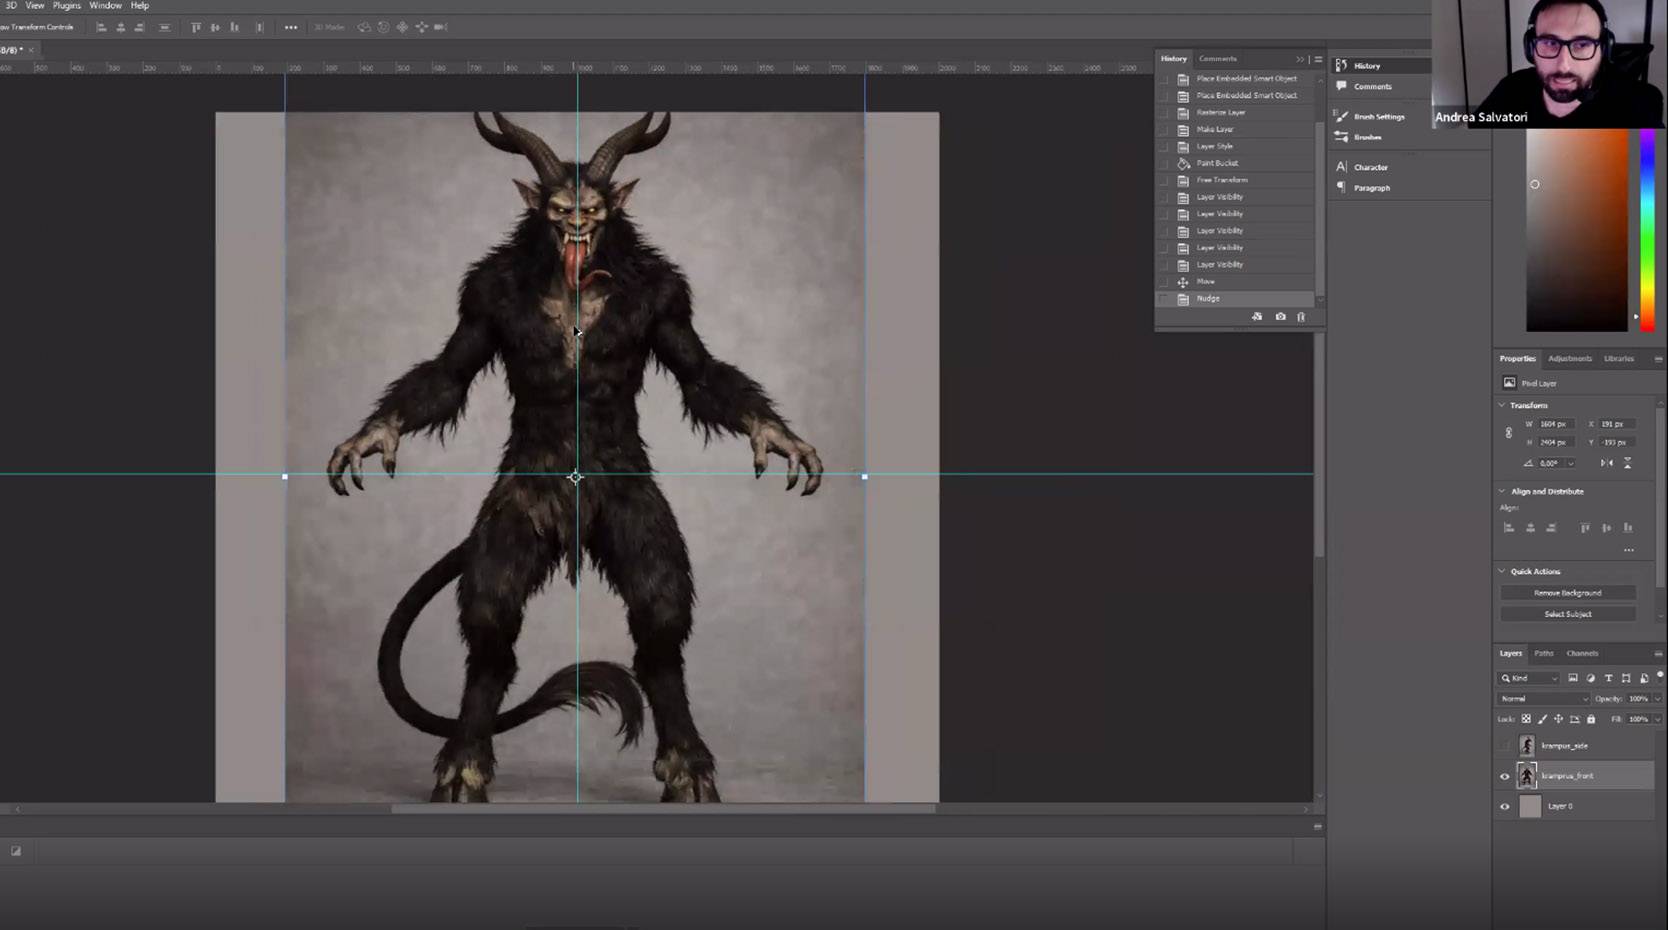Create new snapshot with camera icon
The image size is (1668, 930).
[x=1280, y=317]
